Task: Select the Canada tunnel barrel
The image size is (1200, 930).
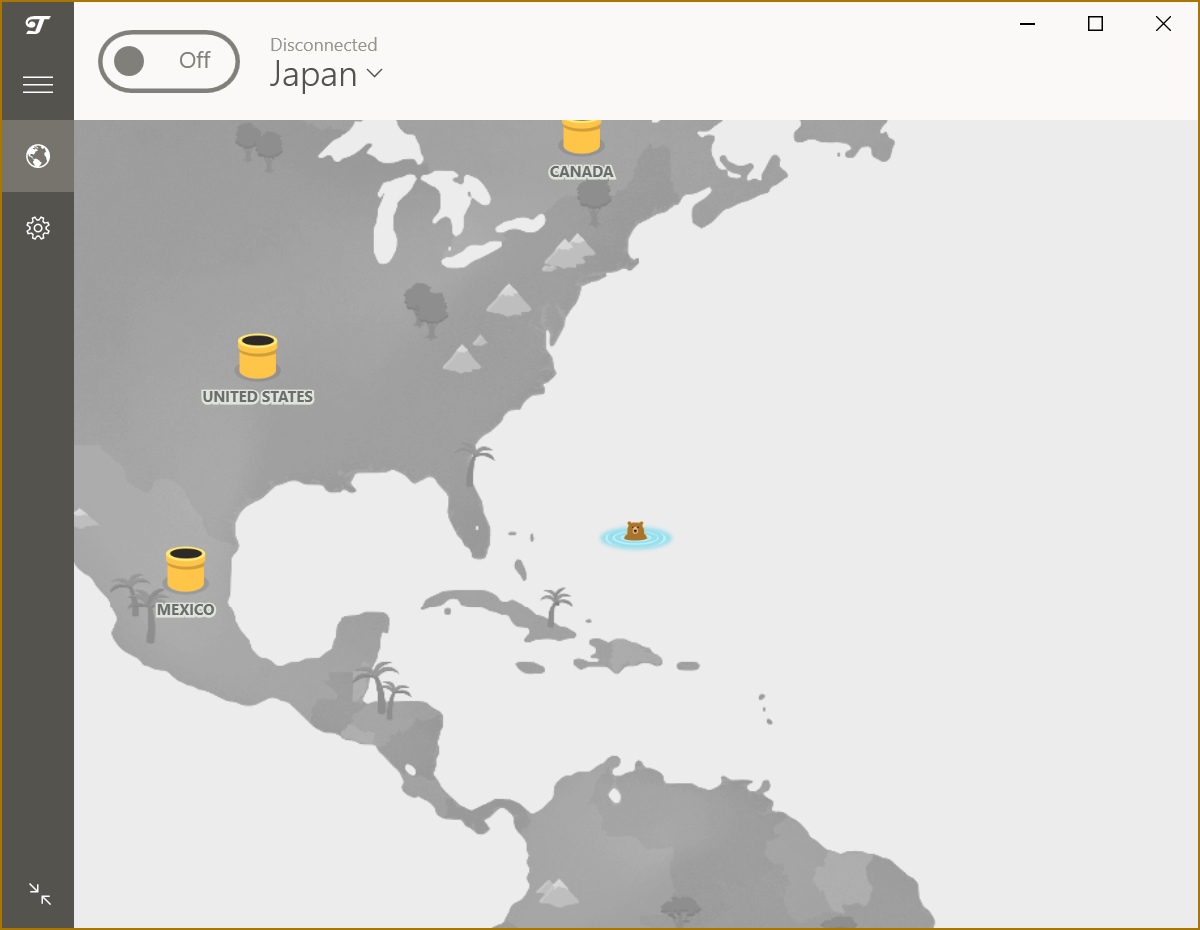Action: click(x=581, y=137)
